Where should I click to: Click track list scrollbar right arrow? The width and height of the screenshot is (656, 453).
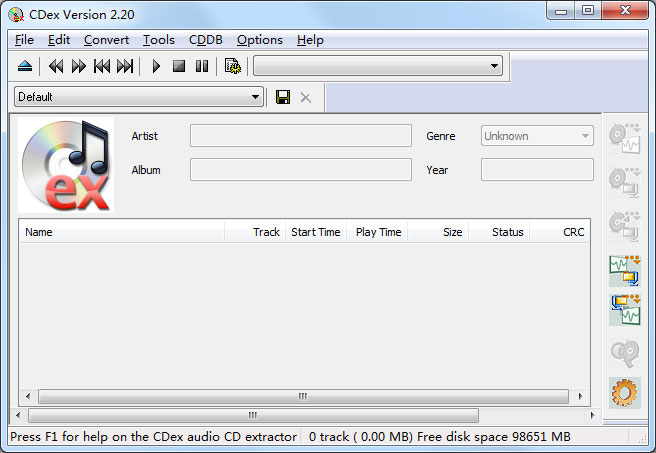coord(580,396)
